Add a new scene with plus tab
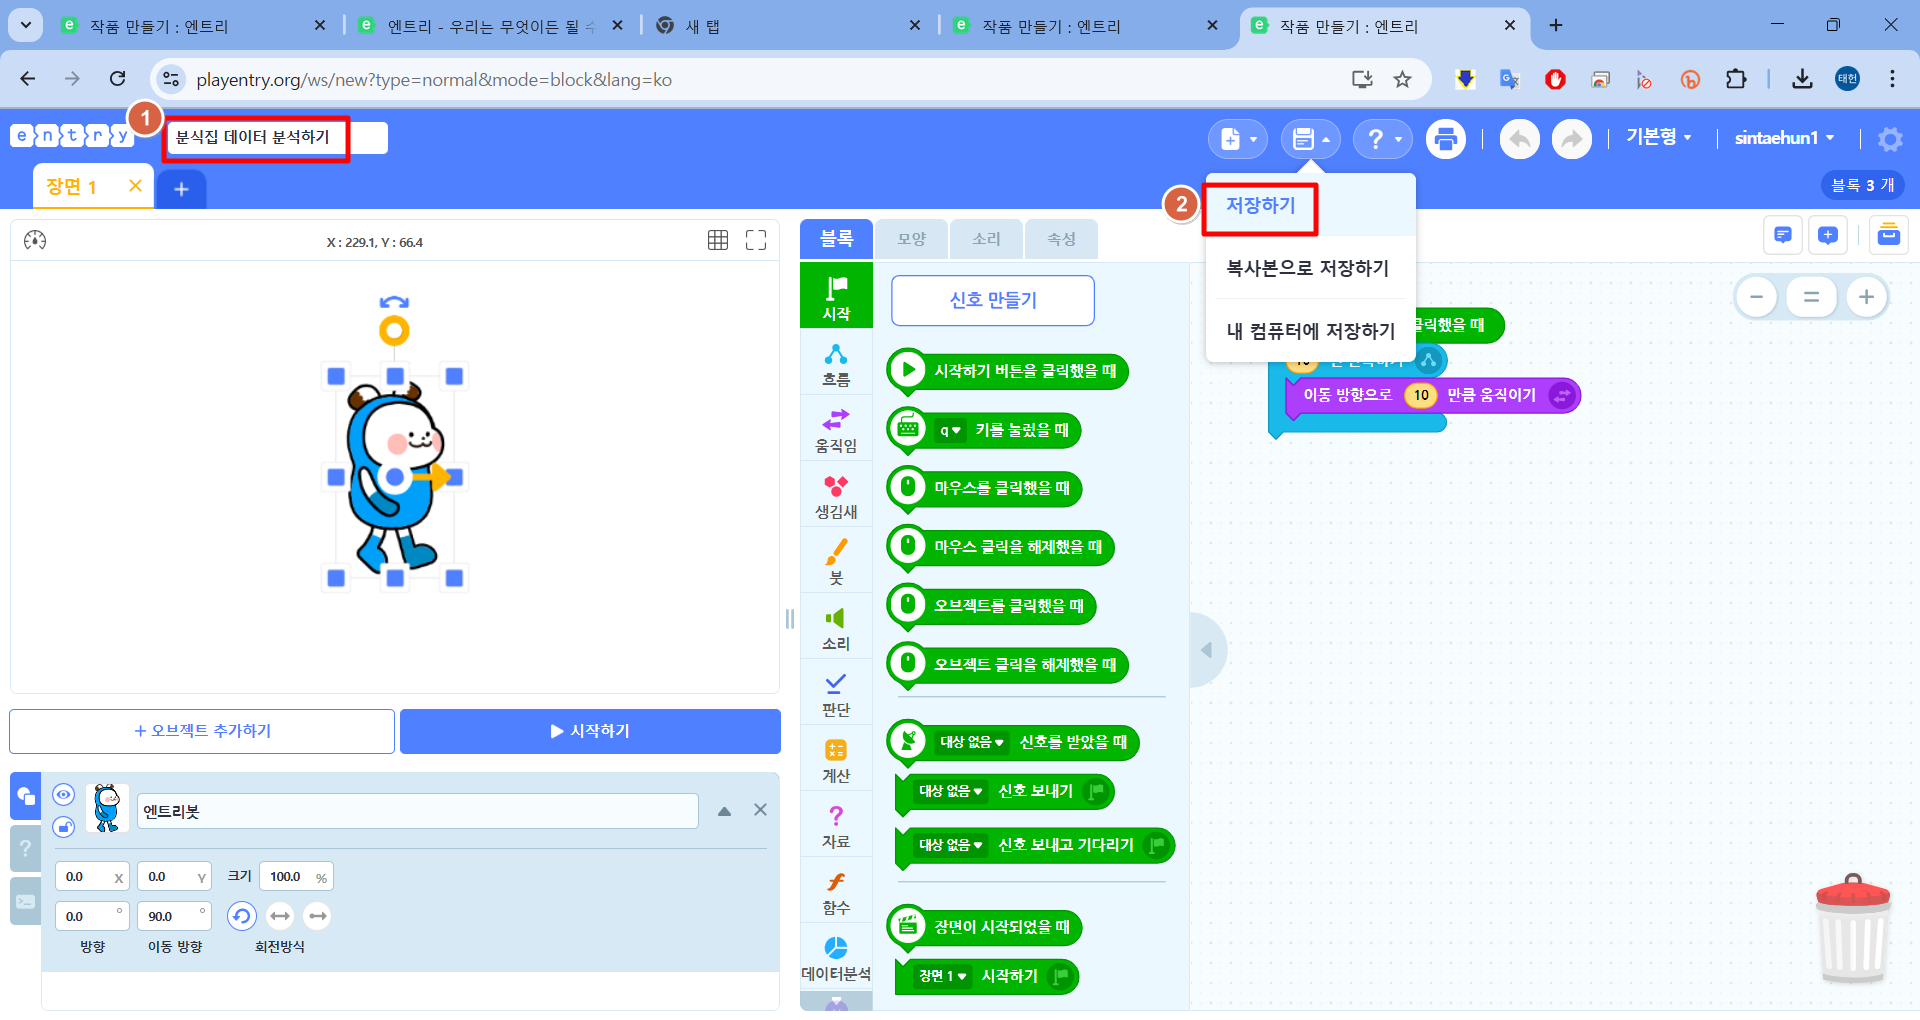Viewport: 1920px width, 1020px height. (181, 189)
